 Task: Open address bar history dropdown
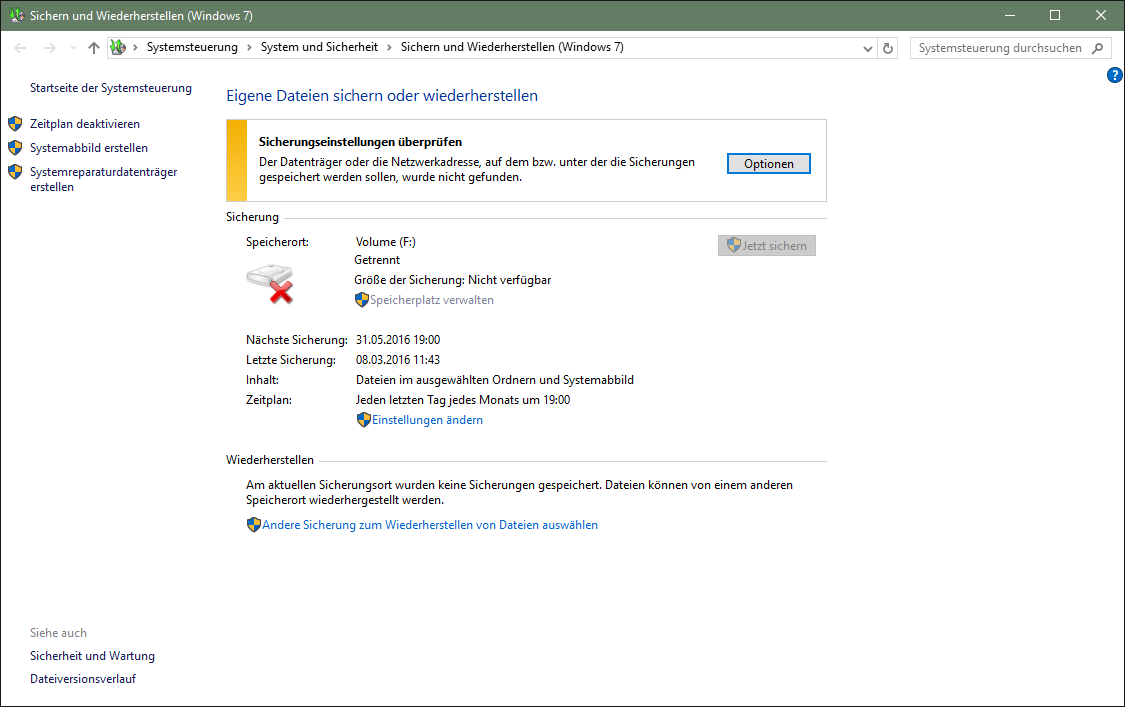pos(867,48)
